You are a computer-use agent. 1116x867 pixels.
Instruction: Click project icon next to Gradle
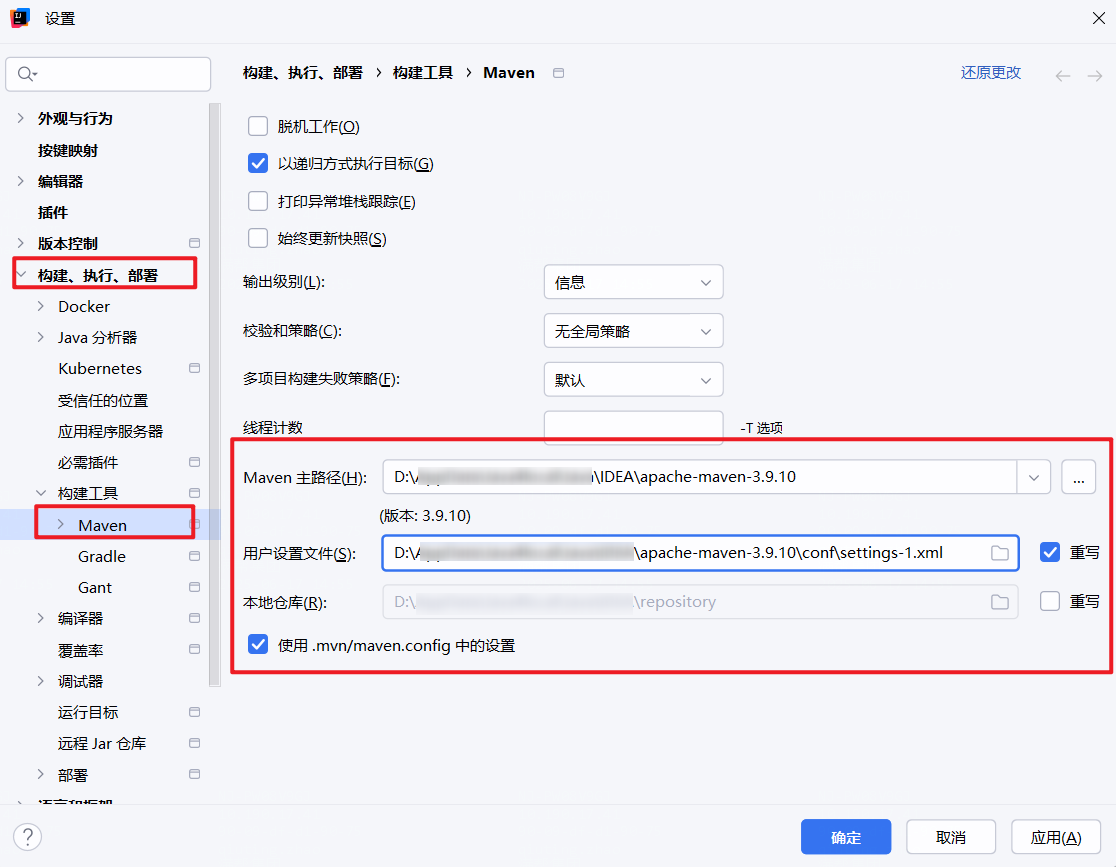tap(194, 556)
